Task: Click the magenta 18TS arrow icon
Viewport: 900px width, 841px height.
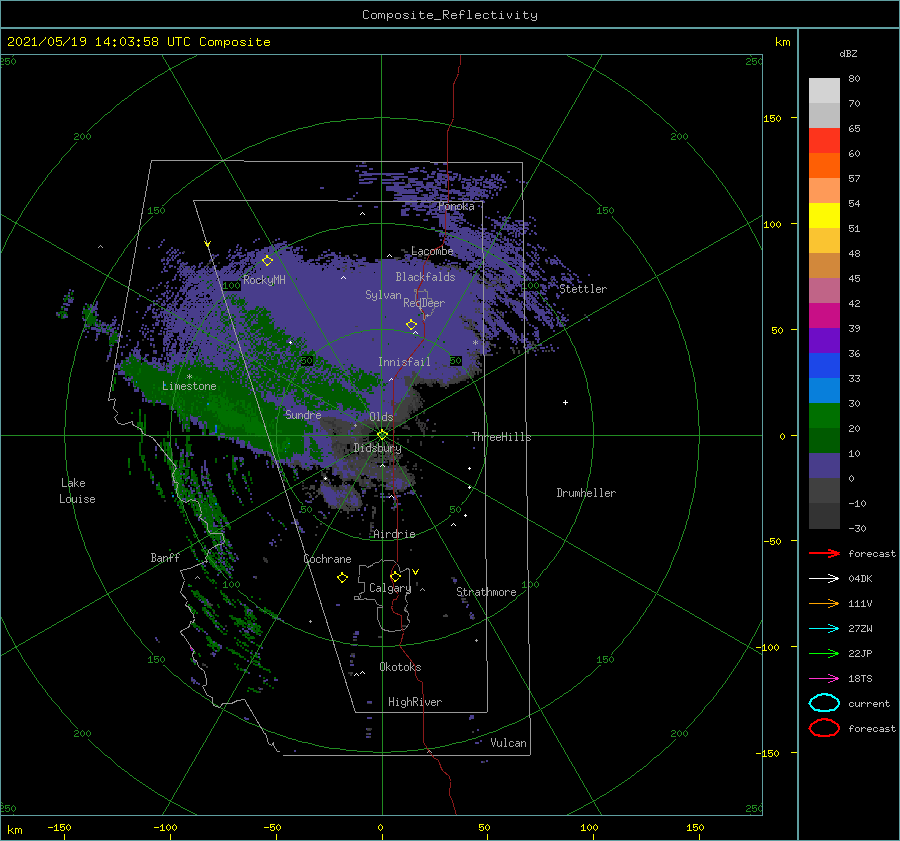Action: (x=824, y=678)
